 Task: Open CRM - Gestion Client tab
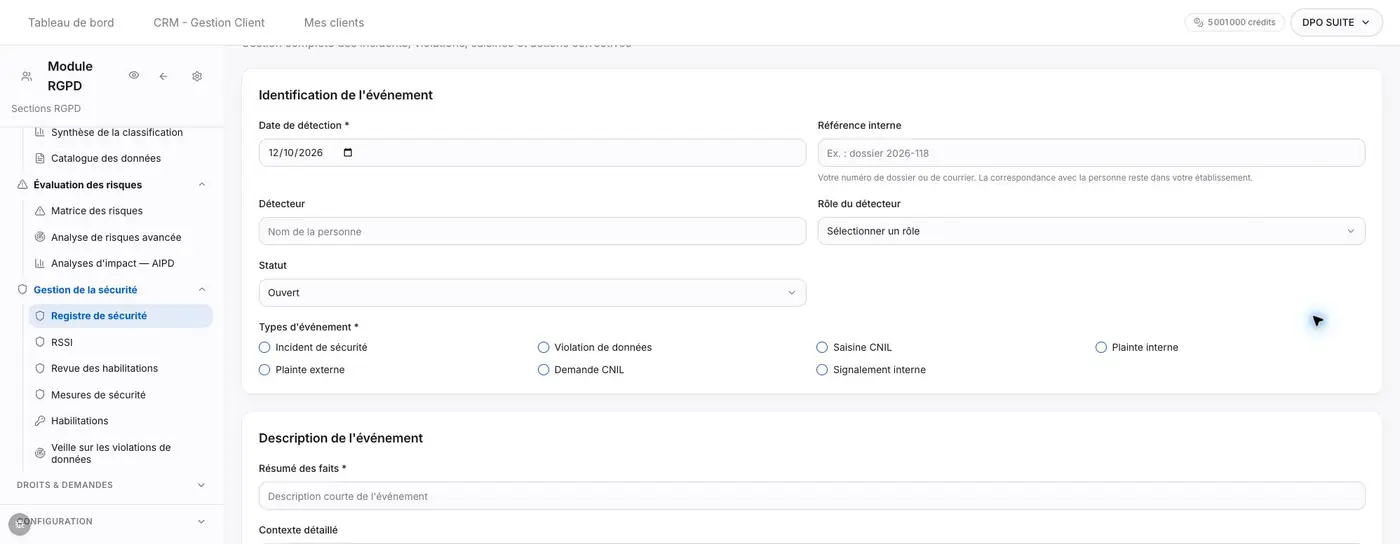[x=209, y=22]
